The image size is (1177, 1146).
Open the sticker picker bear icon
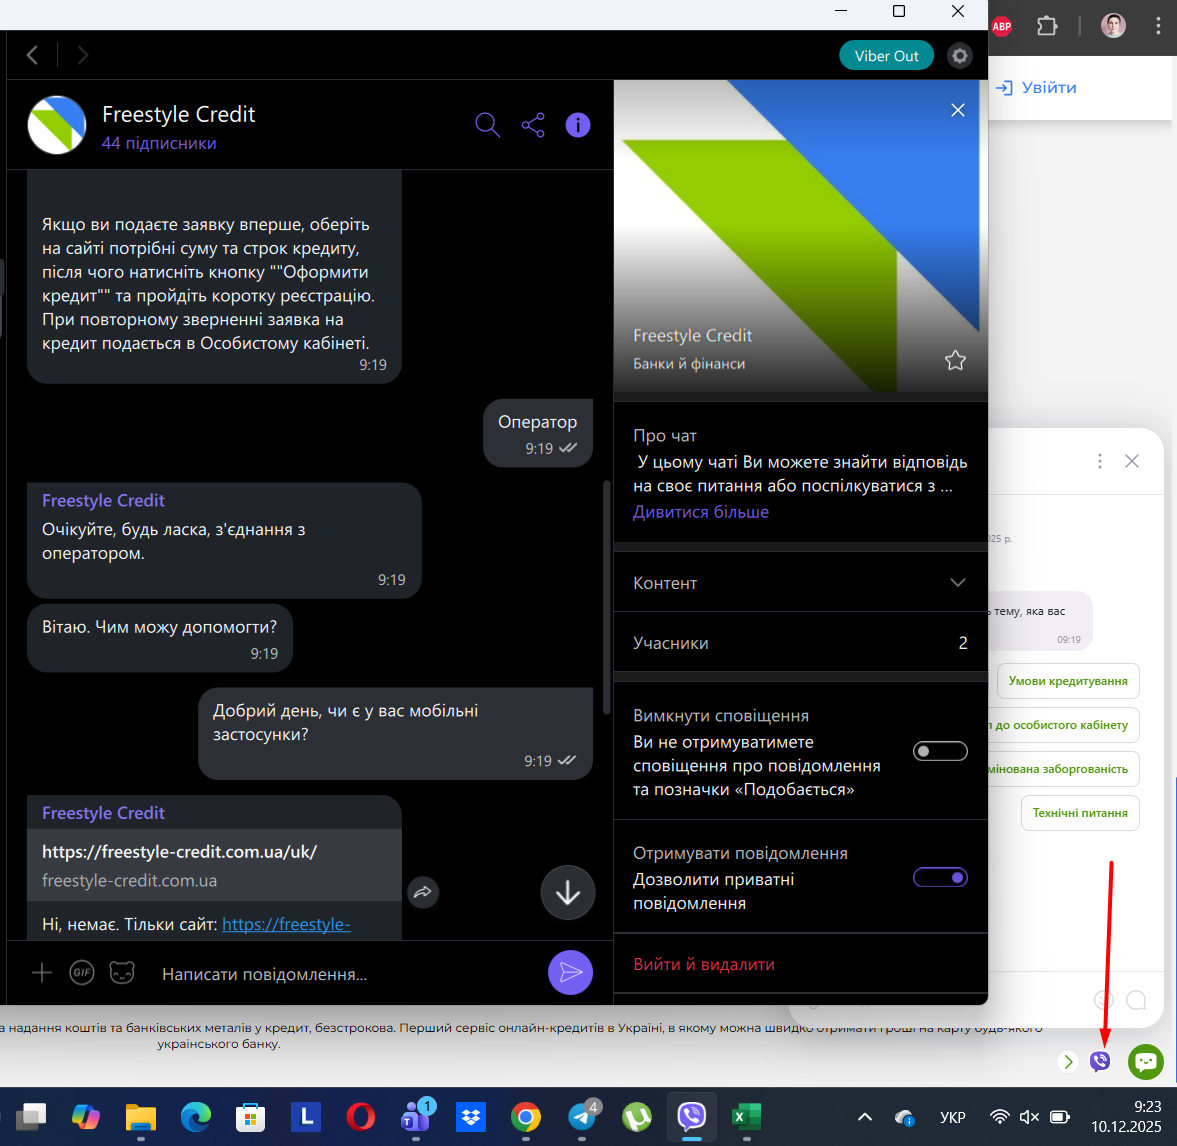point(122,973)
